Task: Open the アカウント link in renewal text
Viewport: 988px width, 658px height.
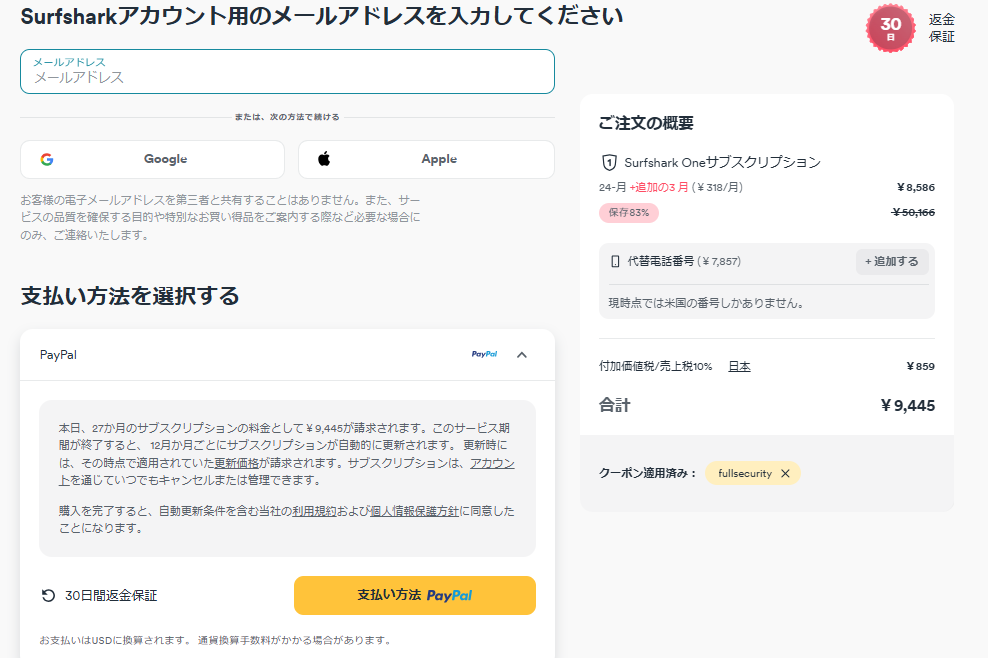Action: click(492, 463)
